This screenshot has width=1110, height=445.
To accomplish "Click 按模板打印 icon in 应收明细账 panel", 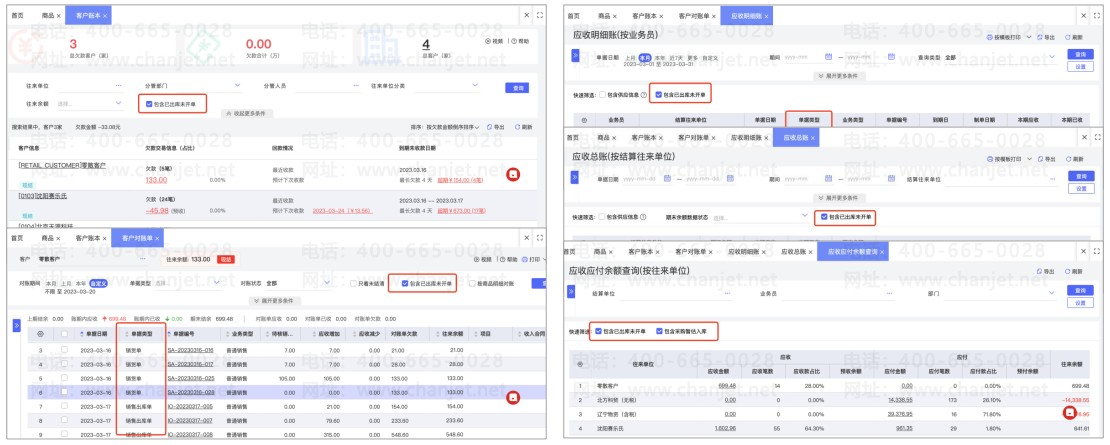I will point(990,37).
